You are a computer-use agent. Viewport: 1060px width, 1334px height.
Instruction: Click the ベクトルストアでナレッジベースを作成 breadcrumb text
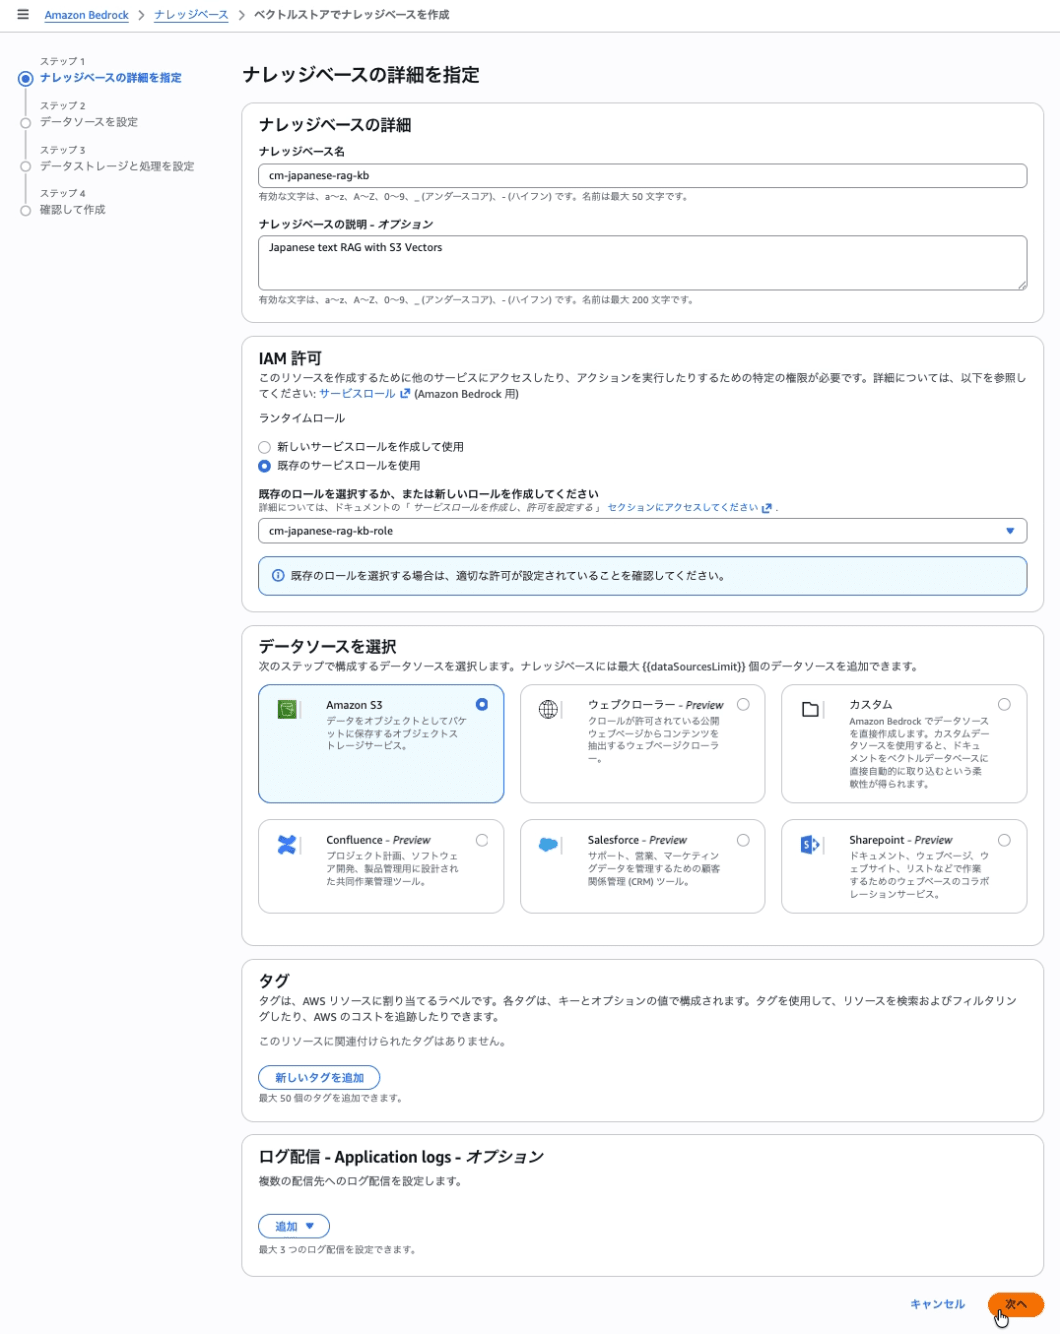[x=351, y=15]
